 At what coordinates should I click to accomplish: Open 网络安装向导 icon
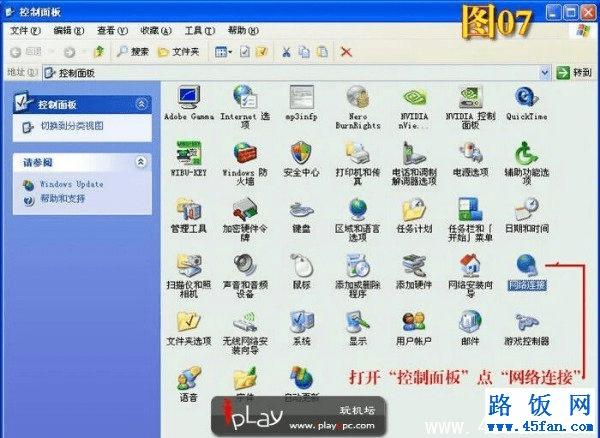(x=471, y=265)
